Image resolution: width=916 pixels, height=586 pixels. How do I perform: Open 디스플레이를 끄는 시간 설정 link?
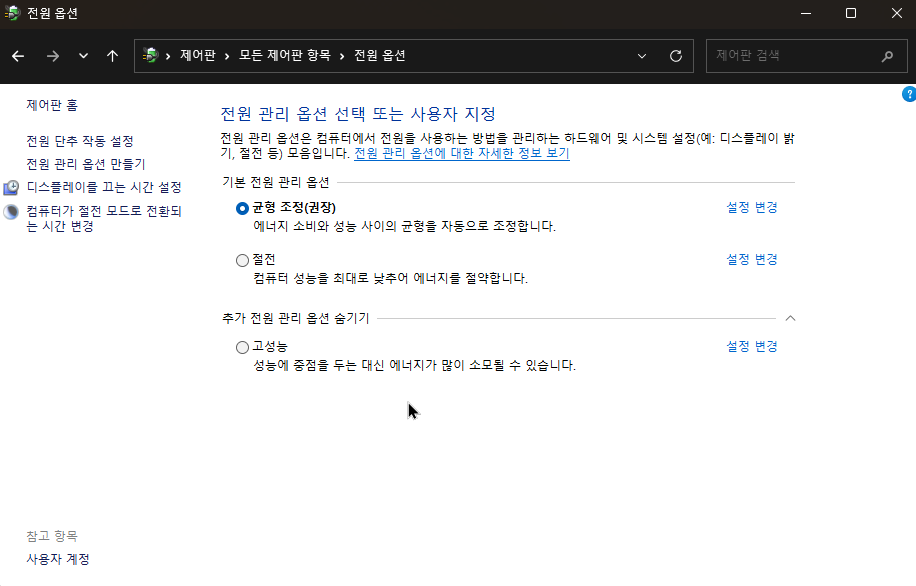click(104, 187)
